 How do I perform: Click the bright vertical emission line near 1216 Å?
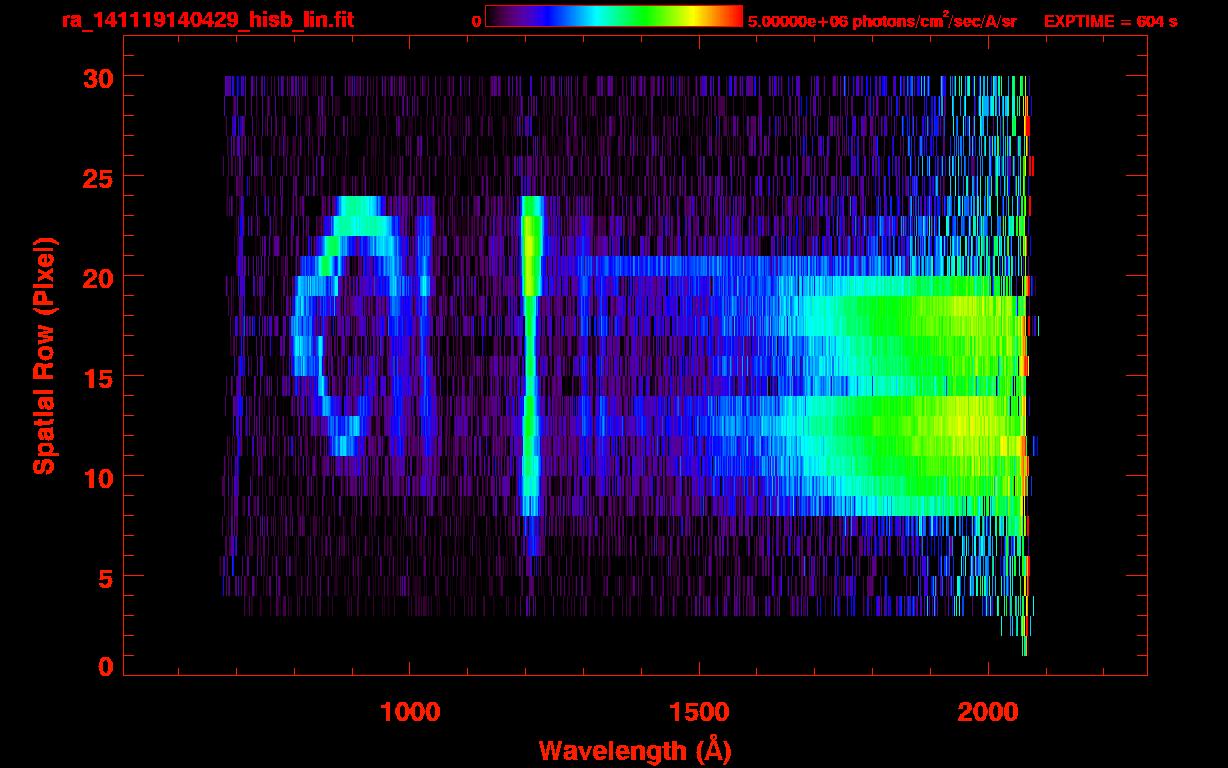point(531,375)
